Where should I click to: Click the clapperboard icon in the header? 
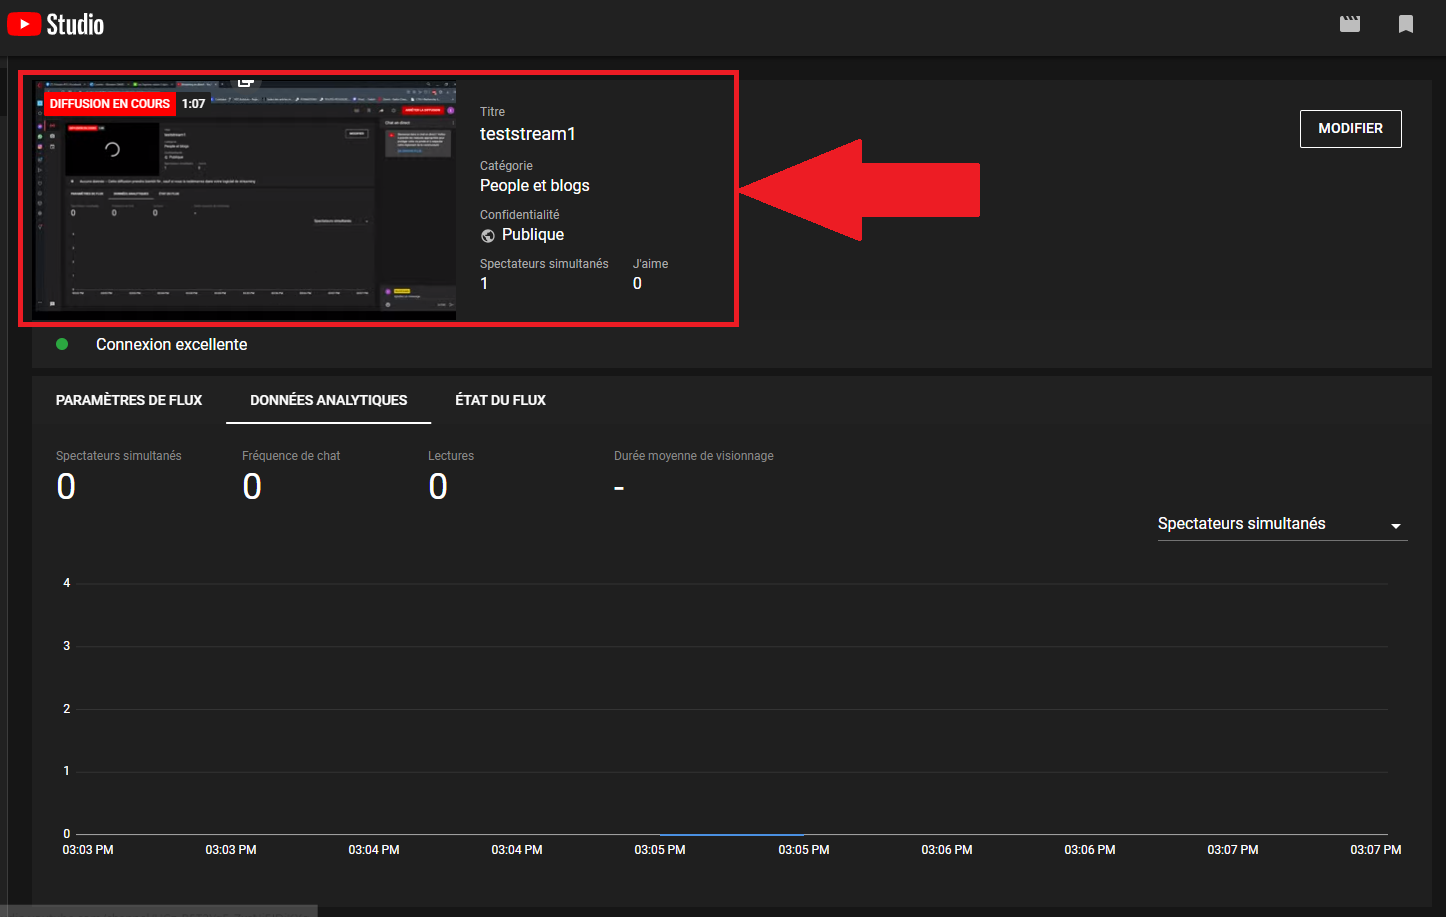pyautogui.click(x=1350, y=24)
